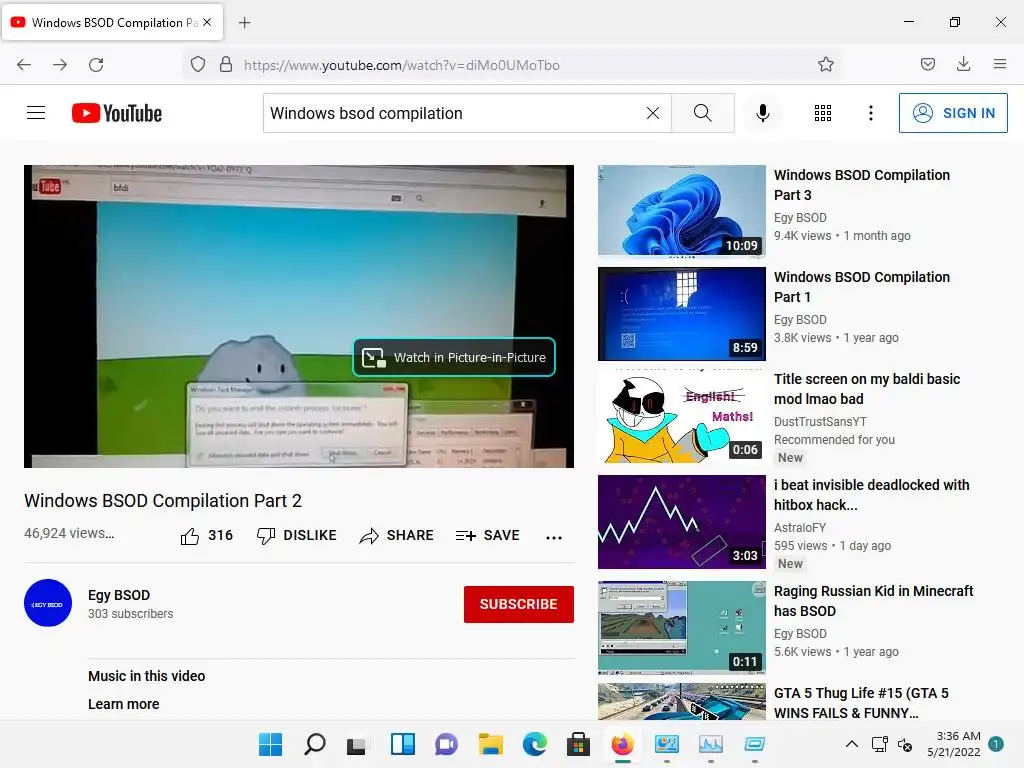Screen dimensions: 1024x768
Task: Go back with the browser back arrow
Action: (x=24, y=65)
